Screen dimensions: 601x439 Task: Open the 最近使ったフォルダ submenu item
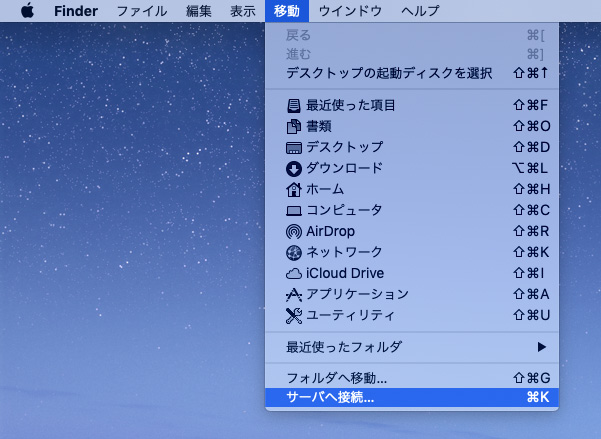(x=412, y=347)
